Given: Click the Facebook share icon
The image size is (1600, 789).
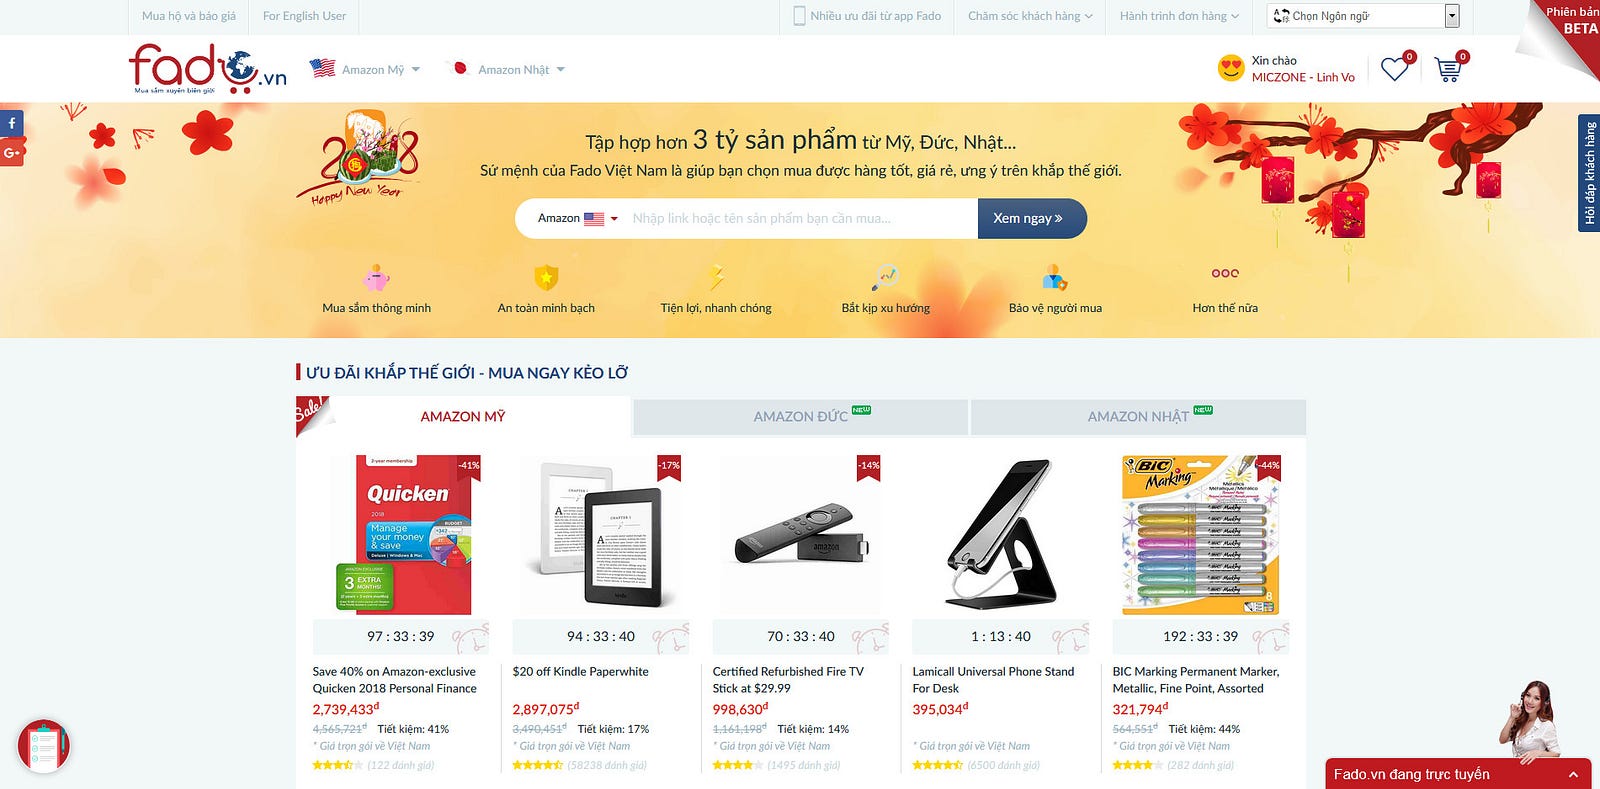Looking at the screenshot, I should pyautogui.click(x=11, y=123).
